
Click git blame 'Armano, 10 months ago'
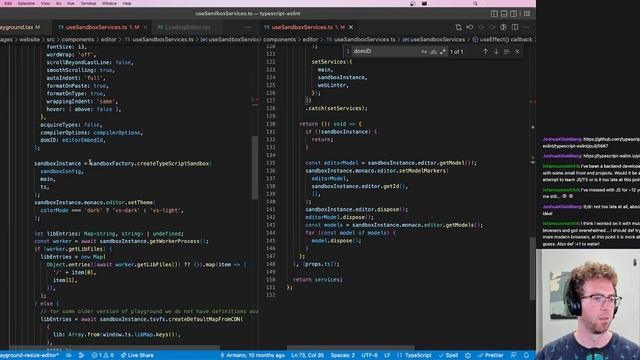252,355
